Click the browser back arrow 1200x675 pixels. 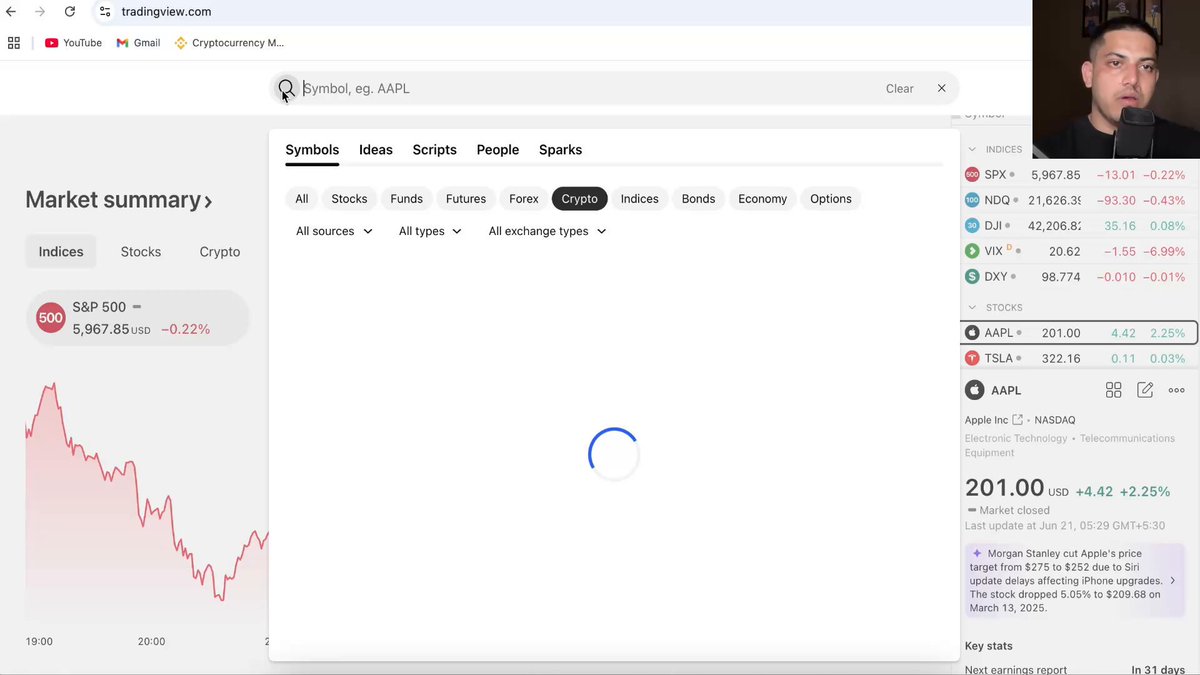11,12
